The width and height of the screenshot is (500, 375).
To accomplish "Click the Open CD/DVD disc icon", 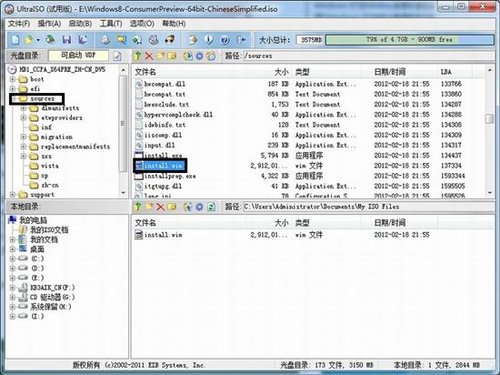I will pos(51,40).
